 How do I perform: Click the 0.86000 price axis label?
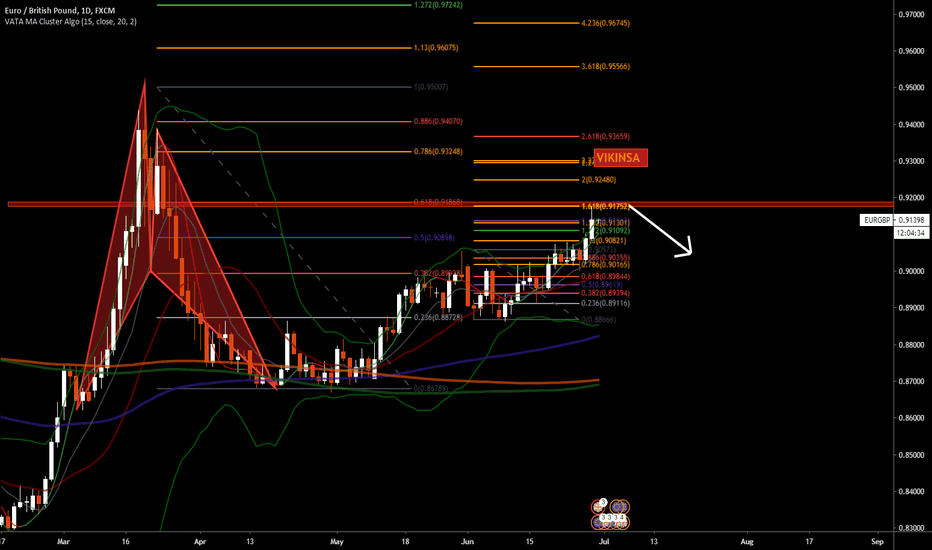pyautogui.click(x=911, y=418)
